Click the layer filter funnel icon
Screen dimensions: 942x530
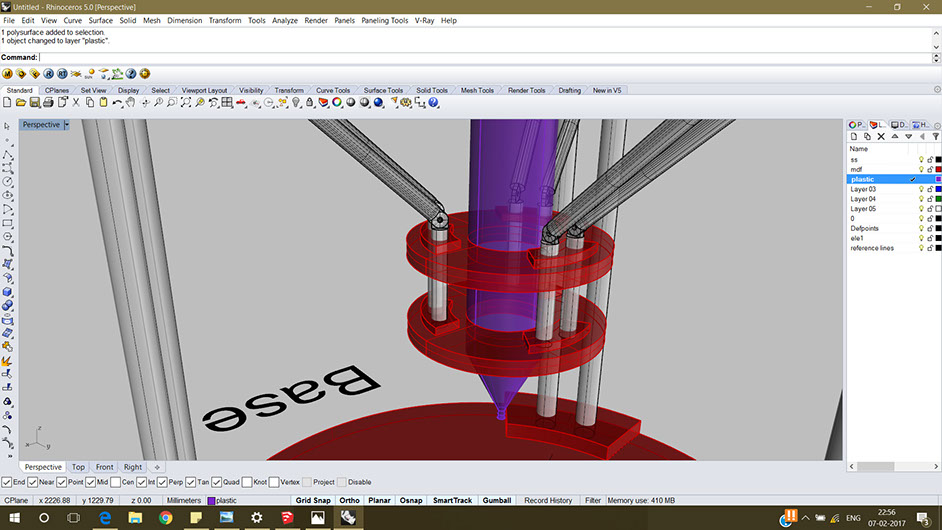point(935,136)
